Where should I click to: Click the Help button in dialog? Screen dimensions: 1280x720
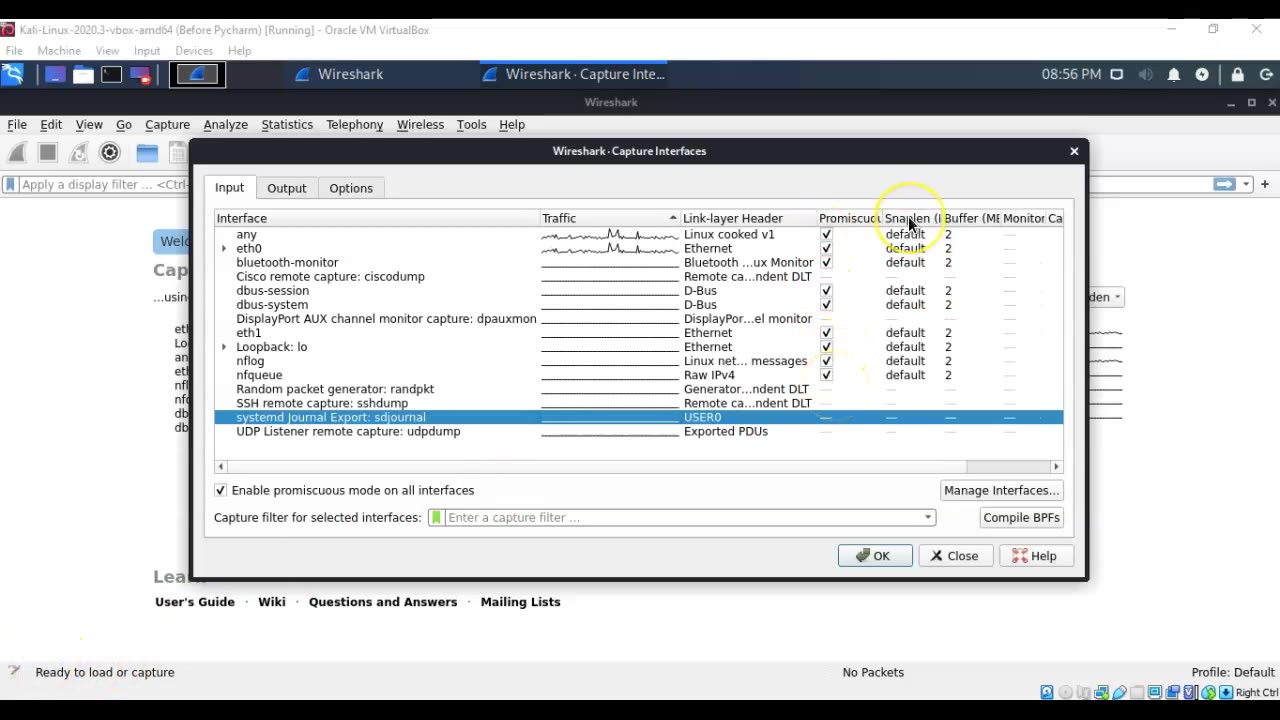click(x=1034, y=556)
